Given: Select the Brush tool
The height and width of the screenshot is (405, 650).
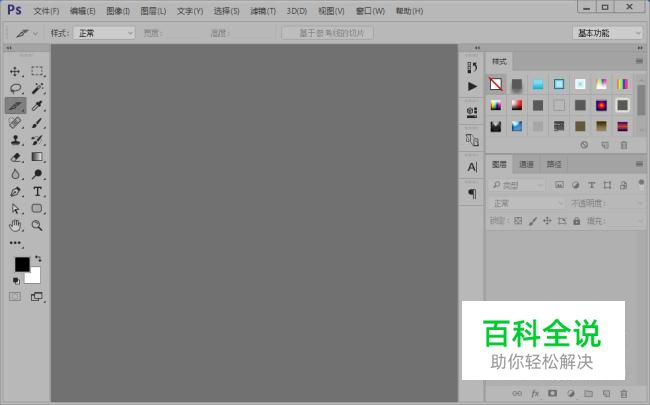Looking at the screenshot, I should click(x=37, y=123).
